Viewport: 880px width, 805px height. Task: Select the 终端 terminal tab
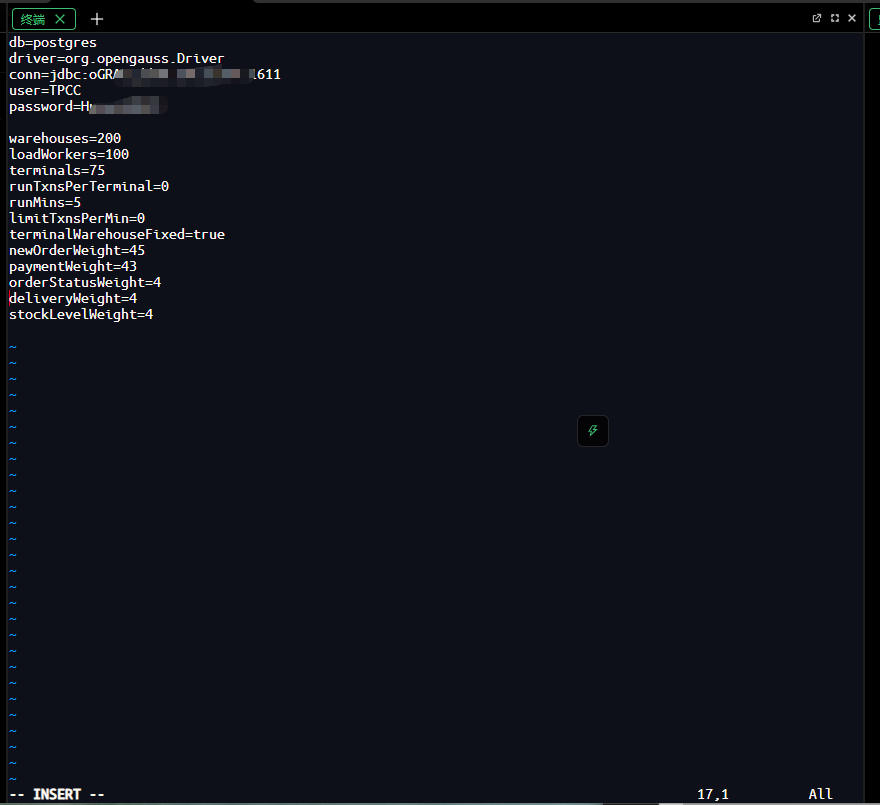(x=44, y=20)
